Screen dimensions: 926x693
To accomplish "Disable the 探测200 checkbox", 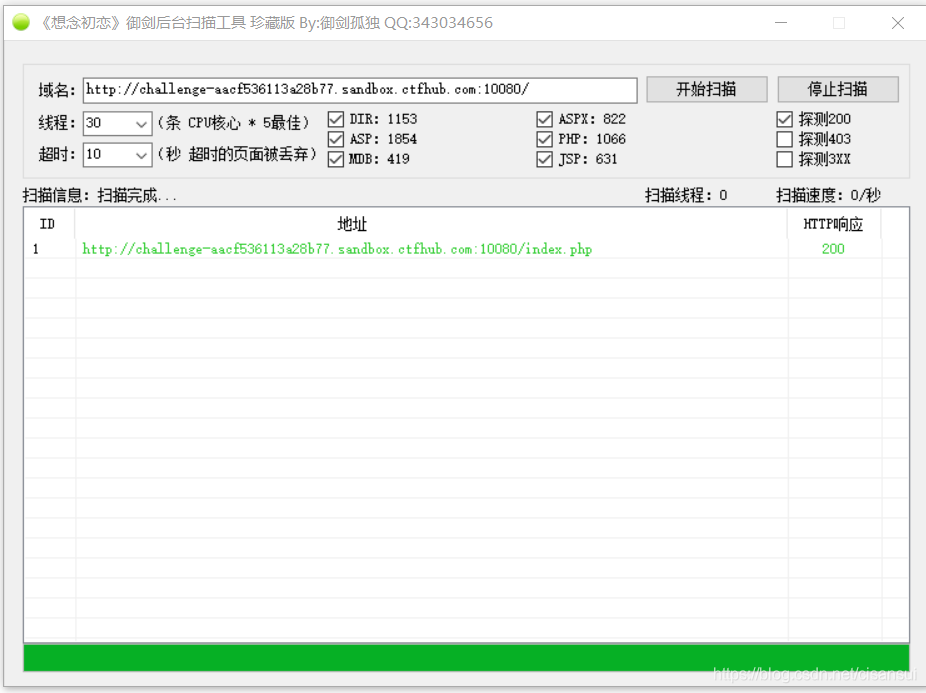I will click(784, 119).
